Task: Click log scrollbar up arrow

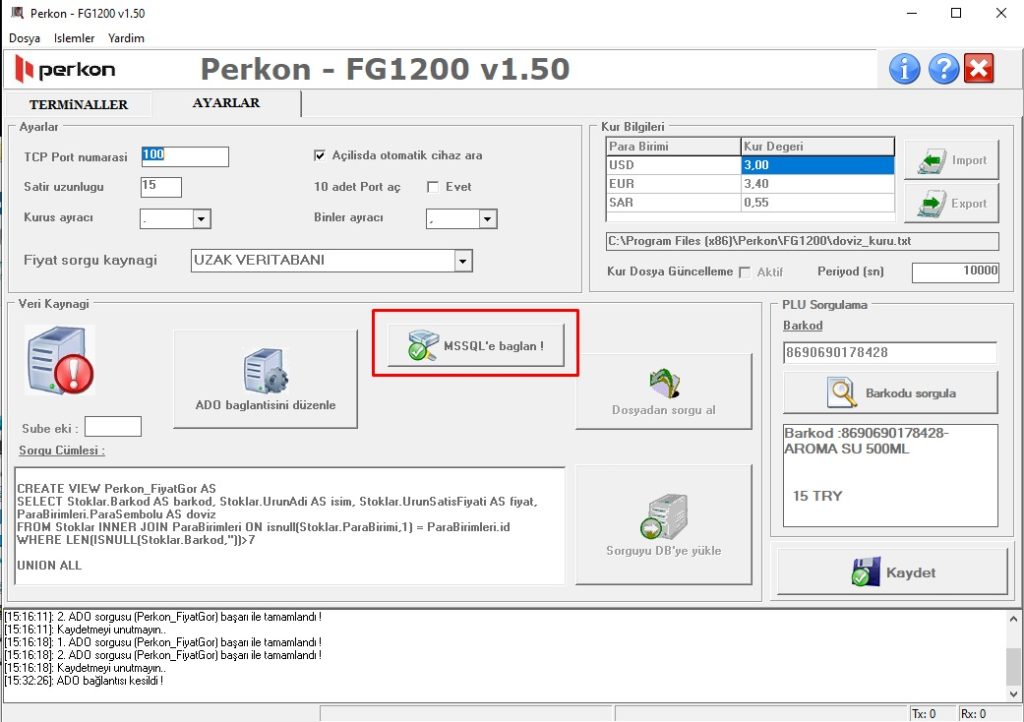Action: tap(1013, 619)
